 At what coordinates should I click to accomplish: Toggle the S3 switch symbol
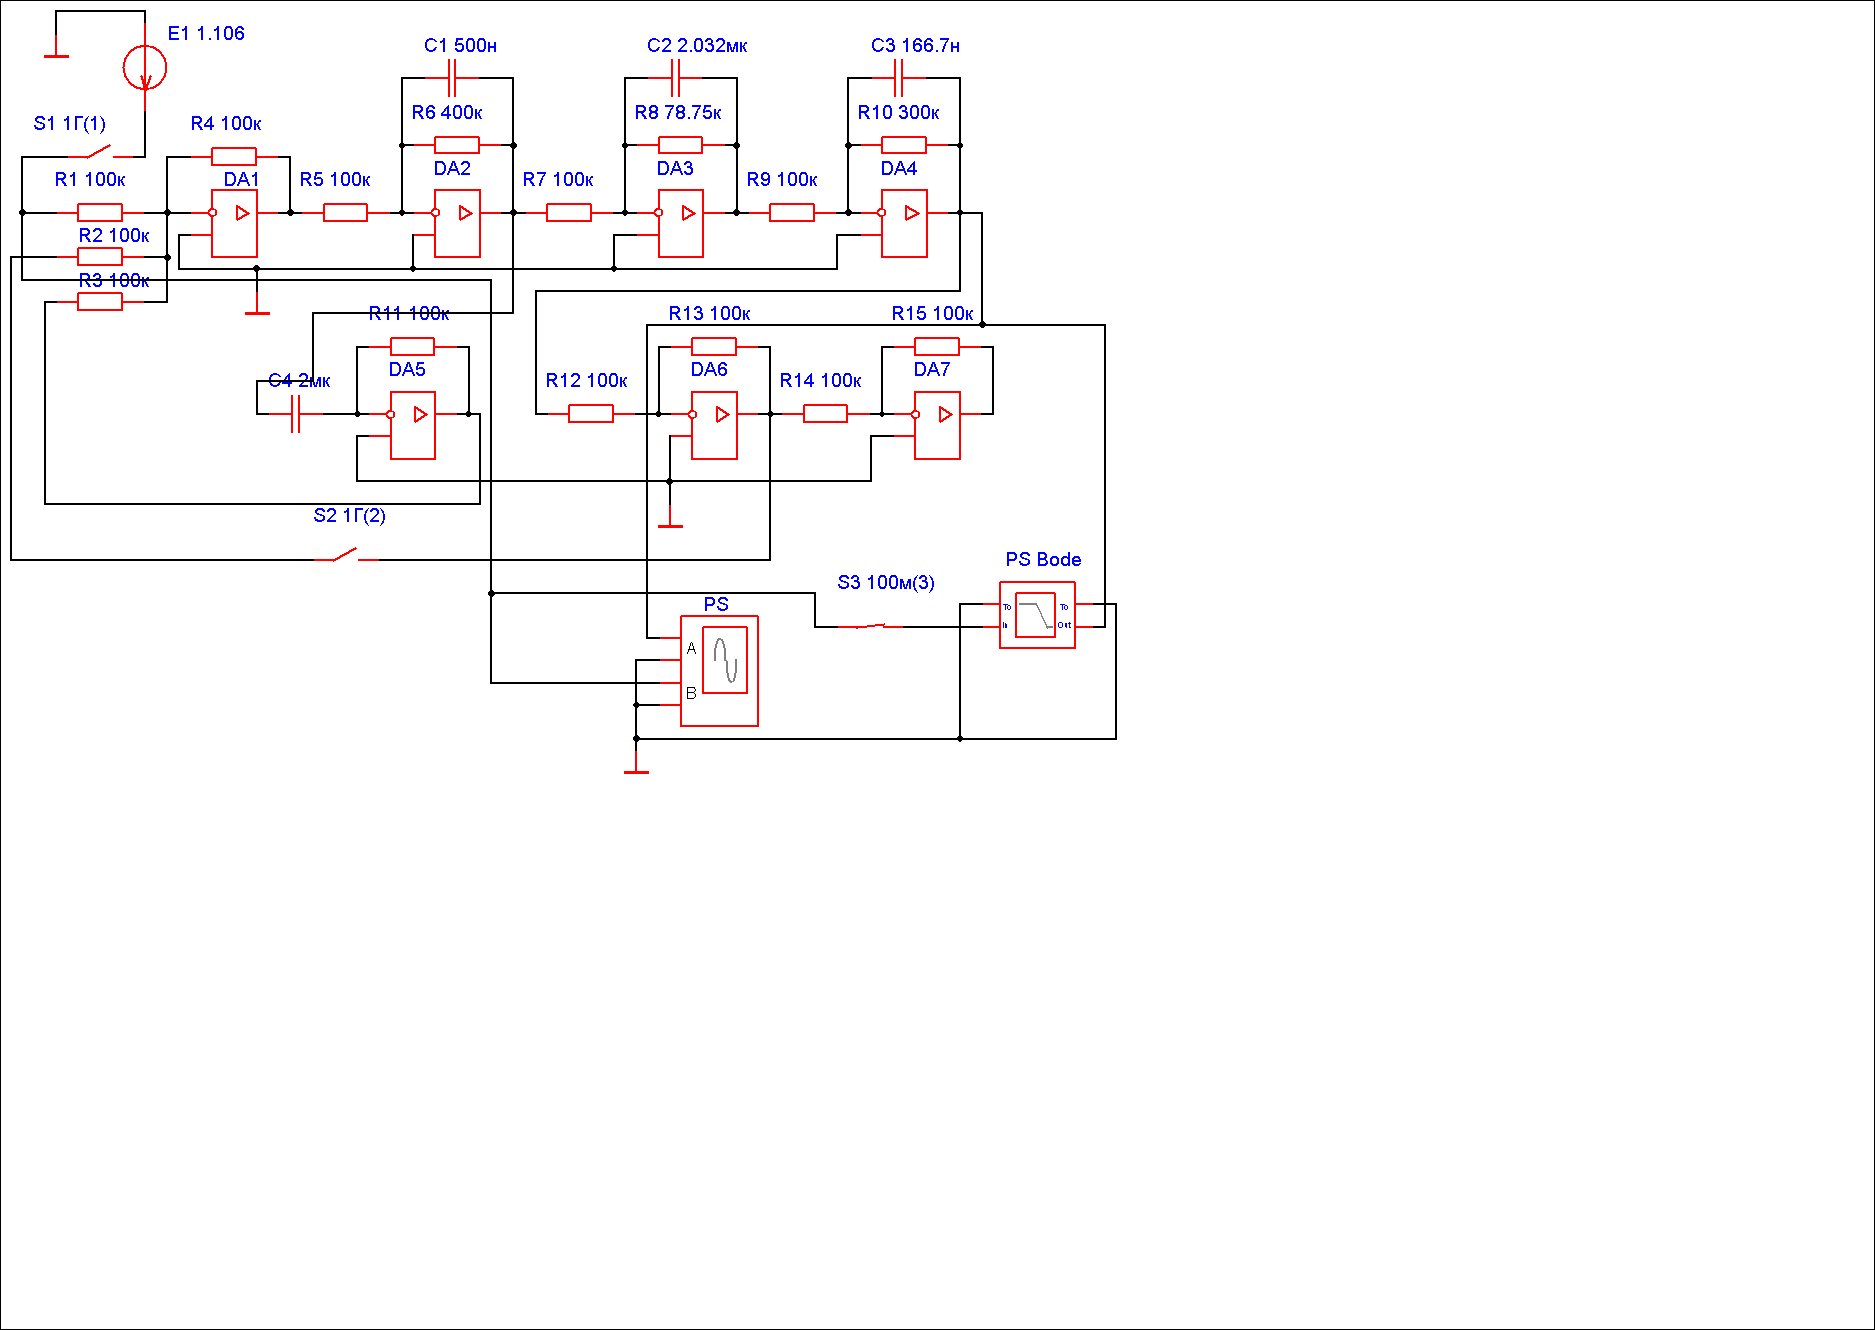(870, 626)
